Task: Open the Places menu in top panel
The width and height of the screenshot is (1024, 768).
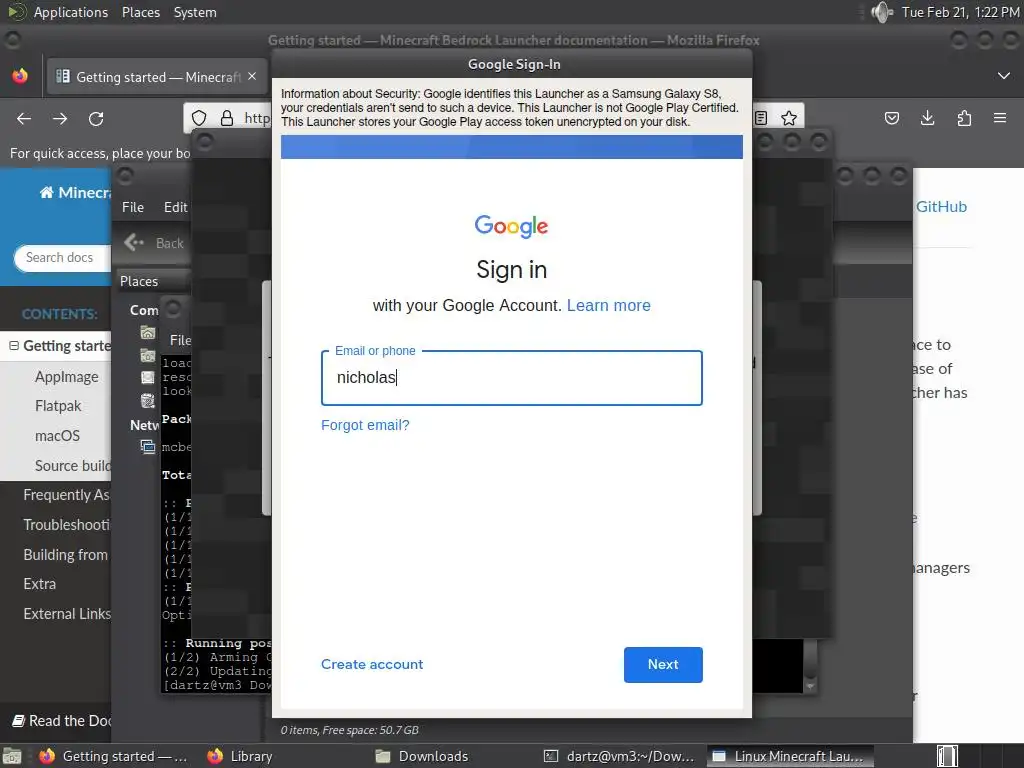Action: point(140,12)
